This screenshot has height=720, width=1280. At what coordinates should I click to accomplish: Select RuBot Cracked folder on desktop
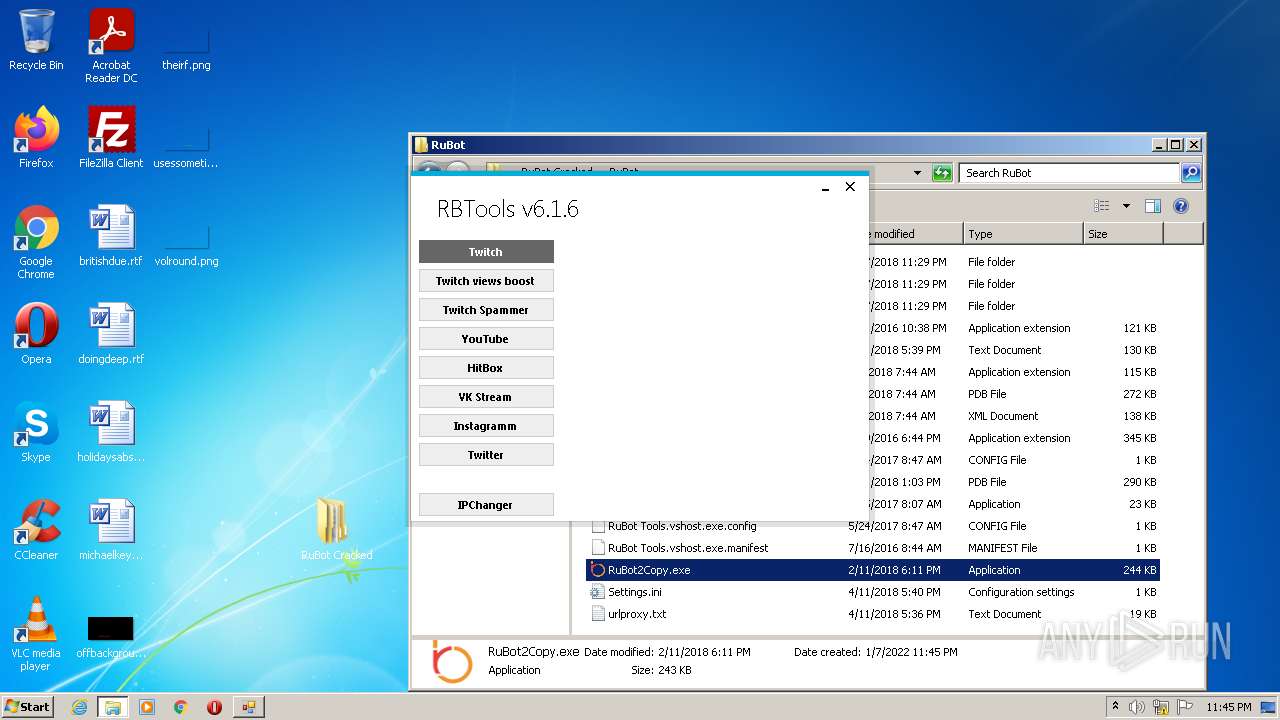click(336, 530)
